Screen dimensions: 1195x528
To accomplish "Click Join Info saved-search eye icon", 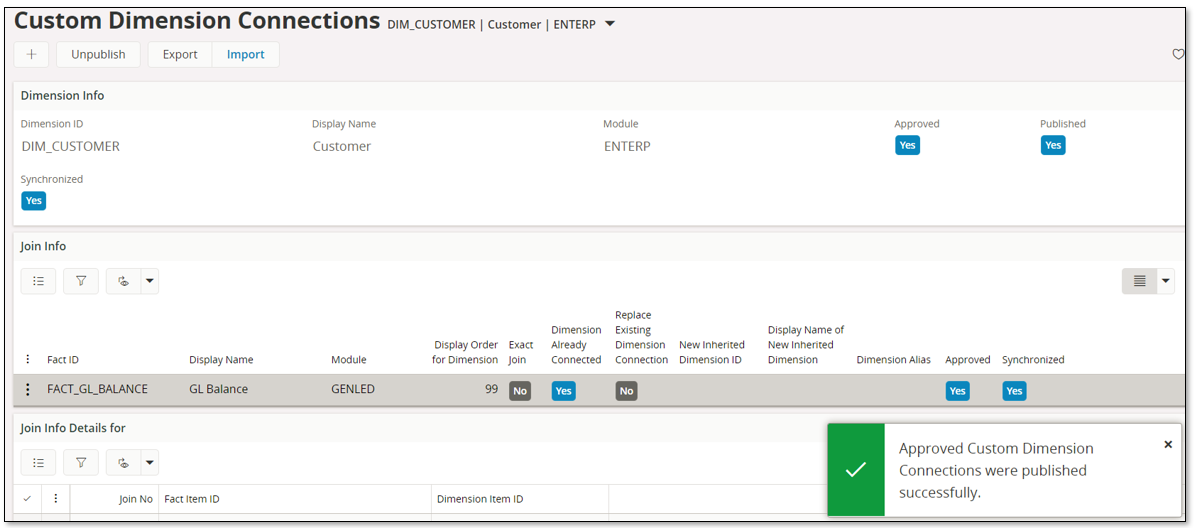I will [x=123, y=282].
